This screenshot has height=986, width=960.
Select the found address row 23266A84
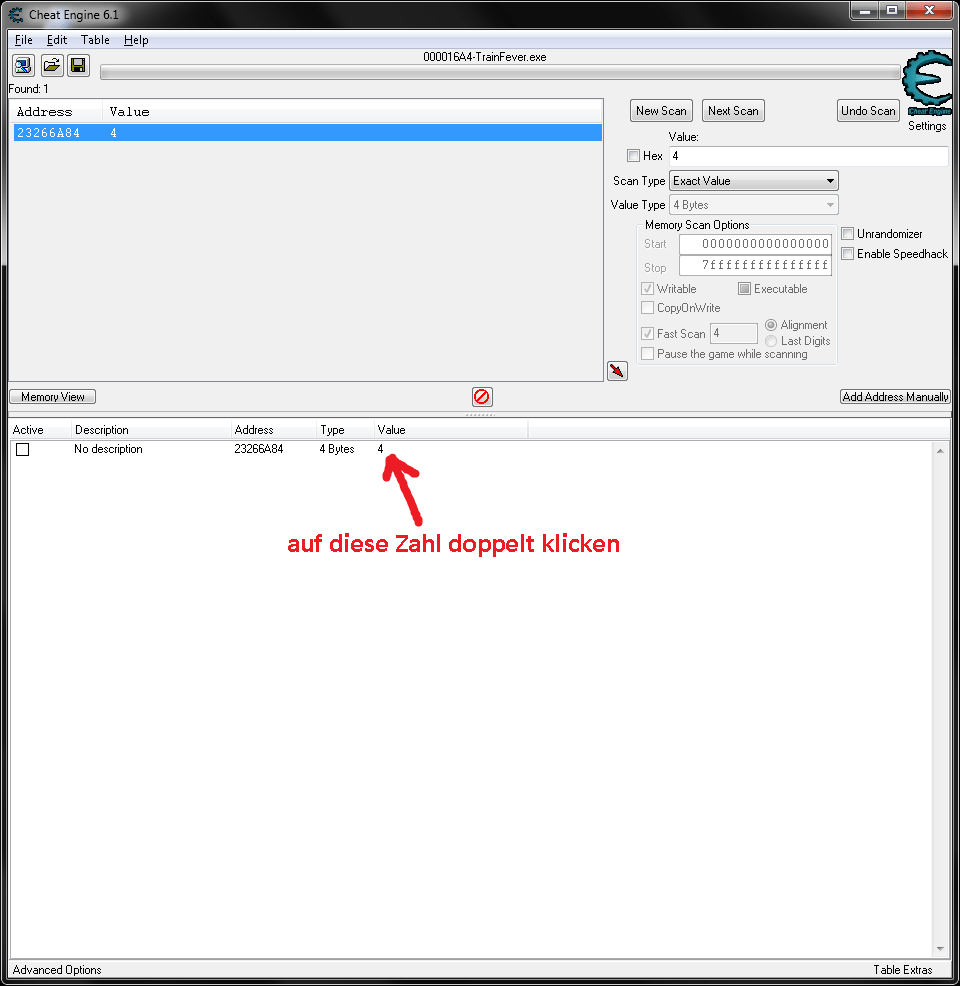click(307, 133)
